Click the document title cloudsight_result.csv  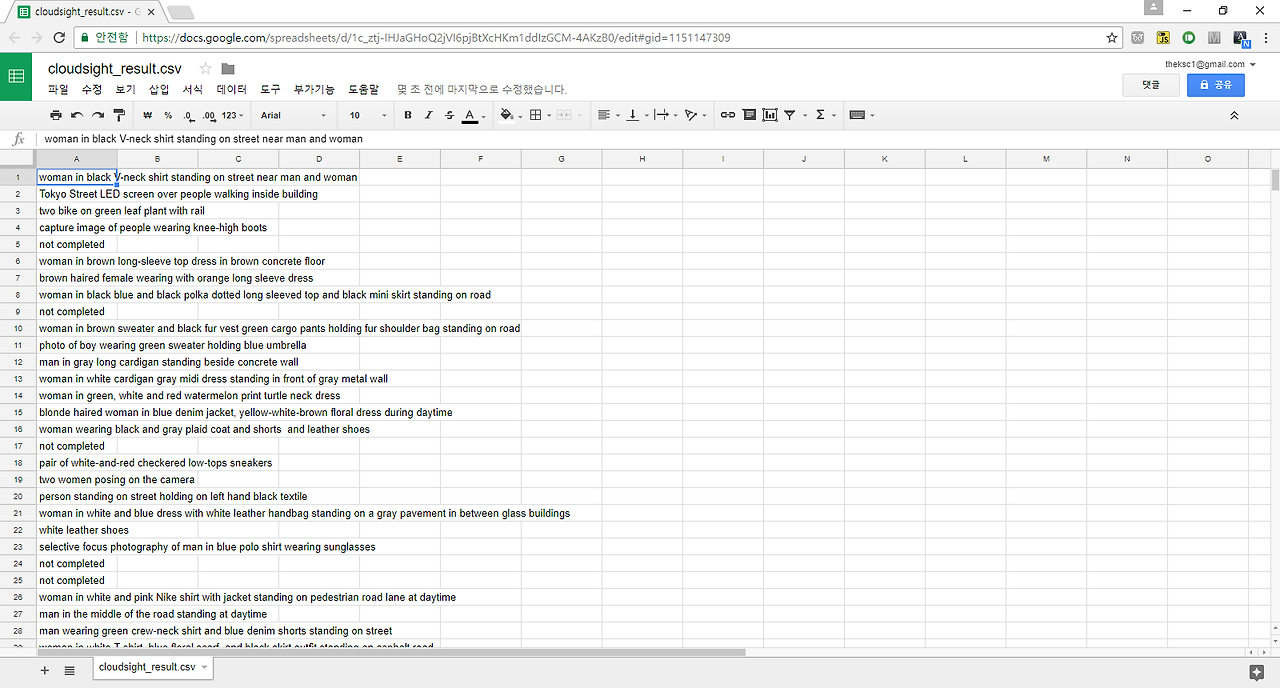coord(115,69)
